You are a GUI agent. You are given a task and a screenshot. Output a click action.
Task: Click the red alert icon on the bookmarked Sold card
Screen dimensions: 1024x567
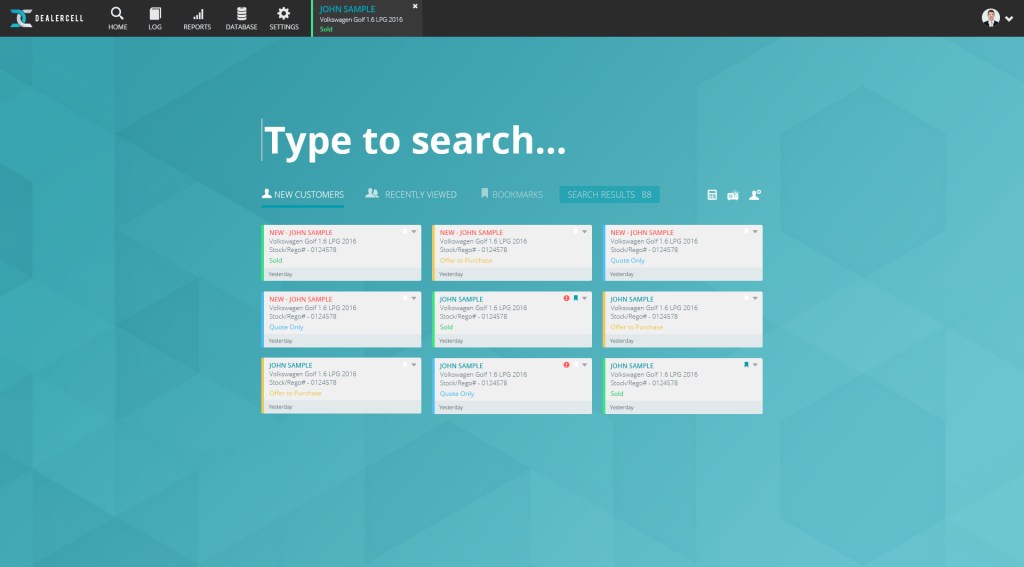pyautogui.click(x=566, y=298)
